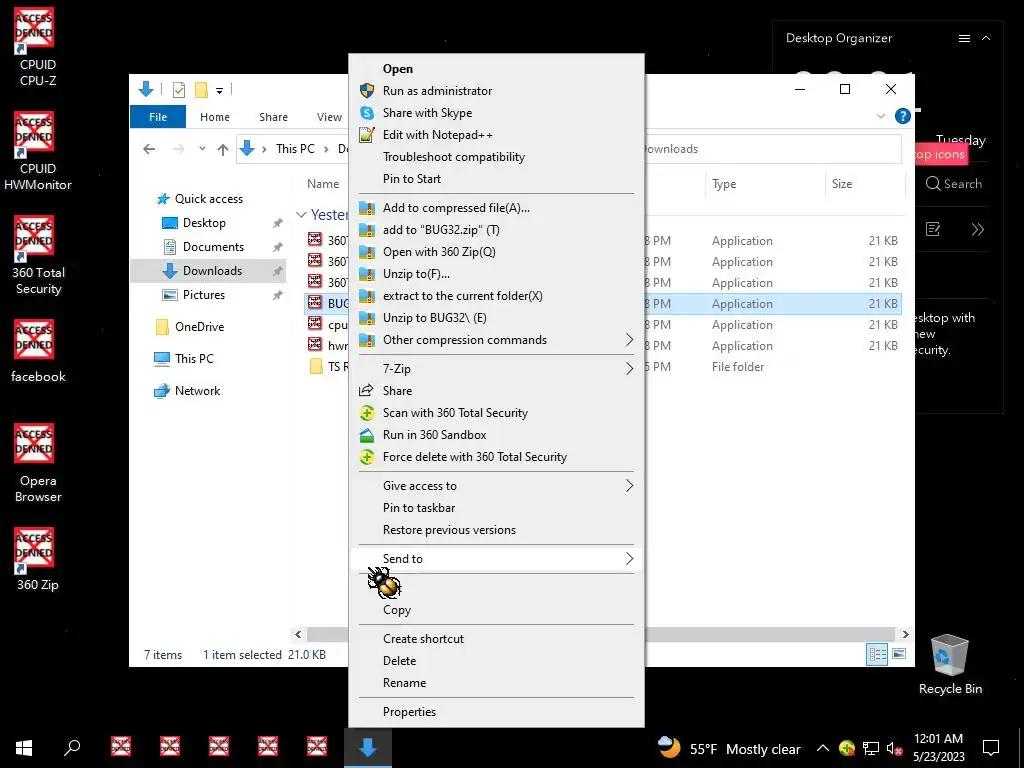Open recent locations dropdown in Explorer
Image resolution: width=1024 pixels, height=768 pixels.
[202, 149]
